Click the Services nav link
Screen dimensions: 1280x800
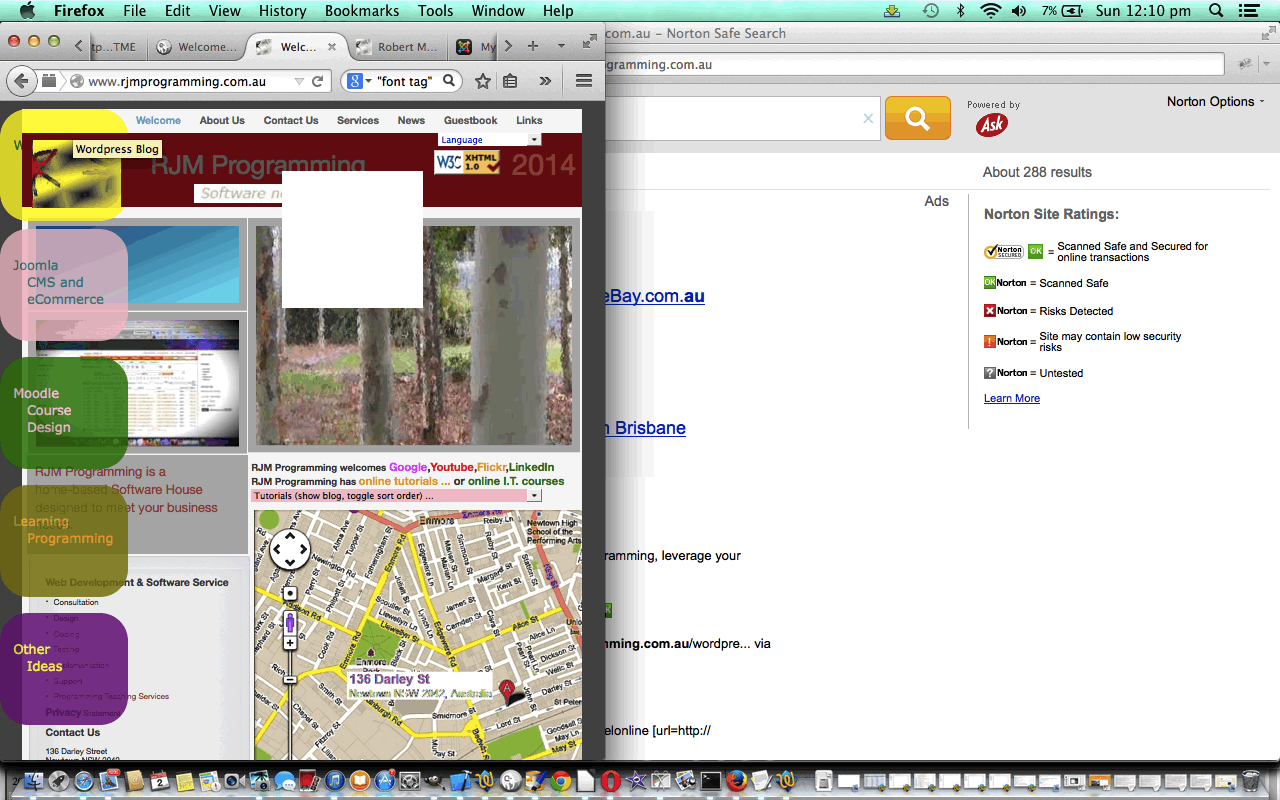[358, 120]
